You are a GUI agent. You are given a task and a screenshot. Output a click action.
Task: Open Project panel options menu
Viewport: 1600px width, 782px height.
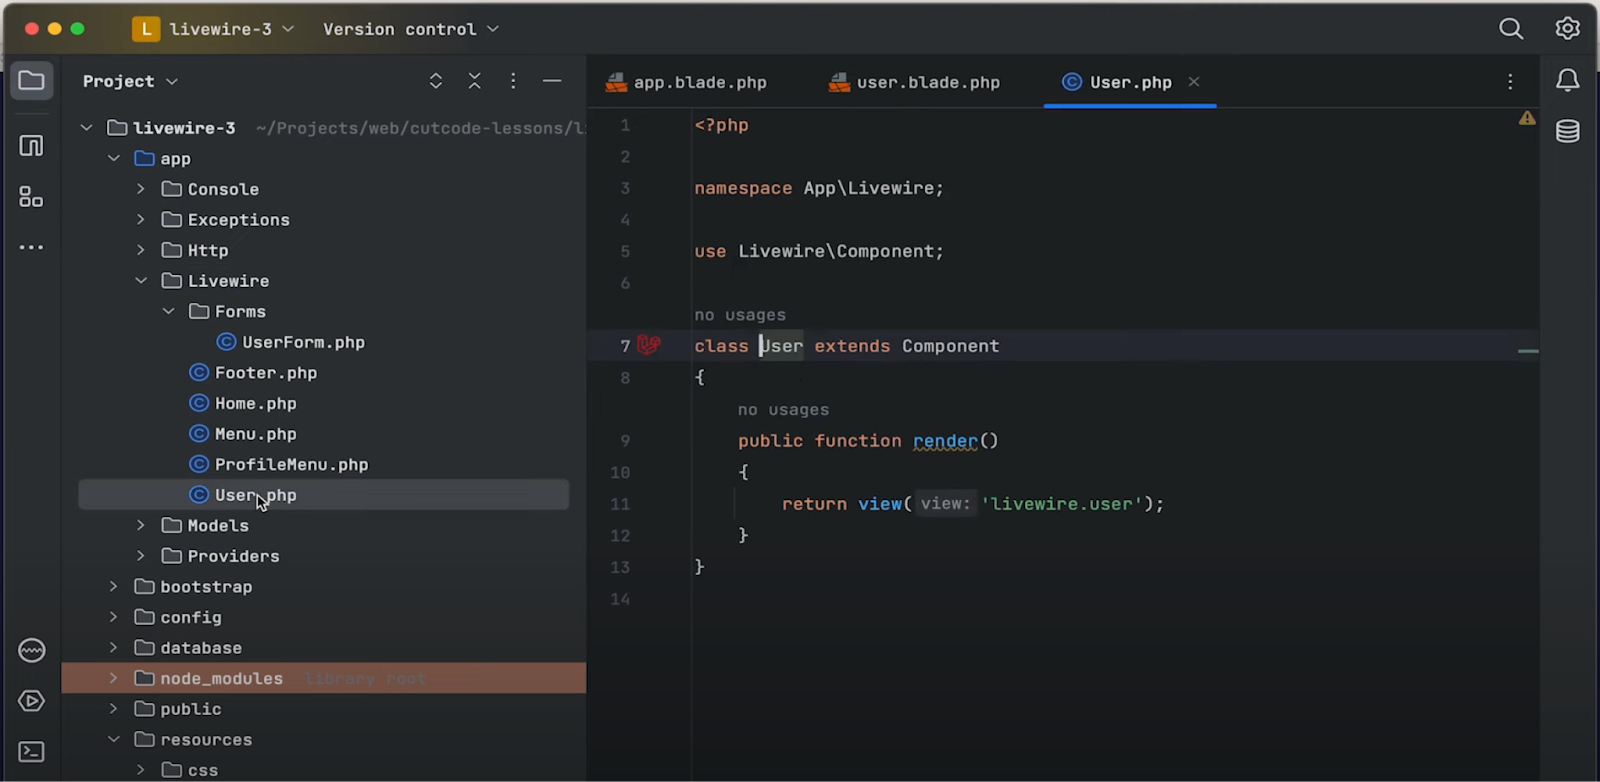pos(513,81)
